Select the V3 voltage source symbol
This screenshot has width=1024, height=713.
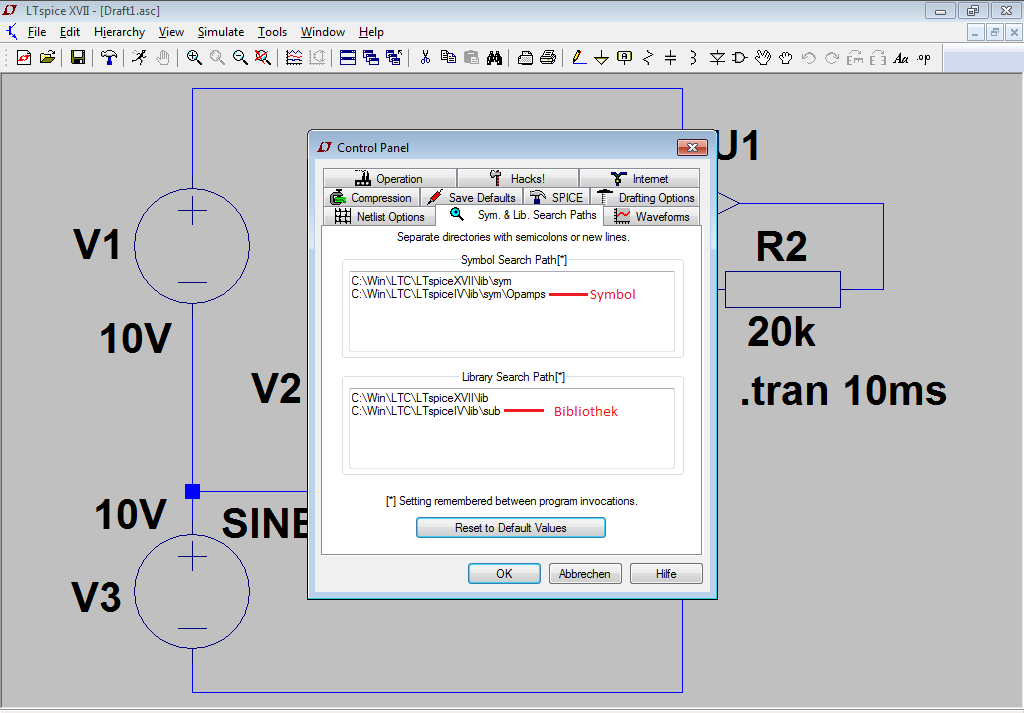[x=192, y=592]
